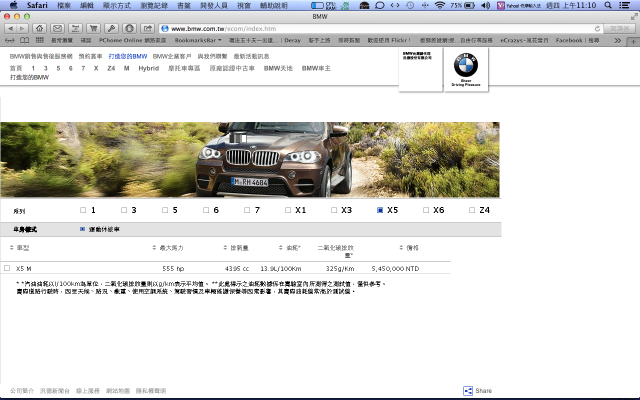Image resolution: width=640 pixels, height=400 pixels.
Task: Open the Apple menu
Action: click(13, 5)
